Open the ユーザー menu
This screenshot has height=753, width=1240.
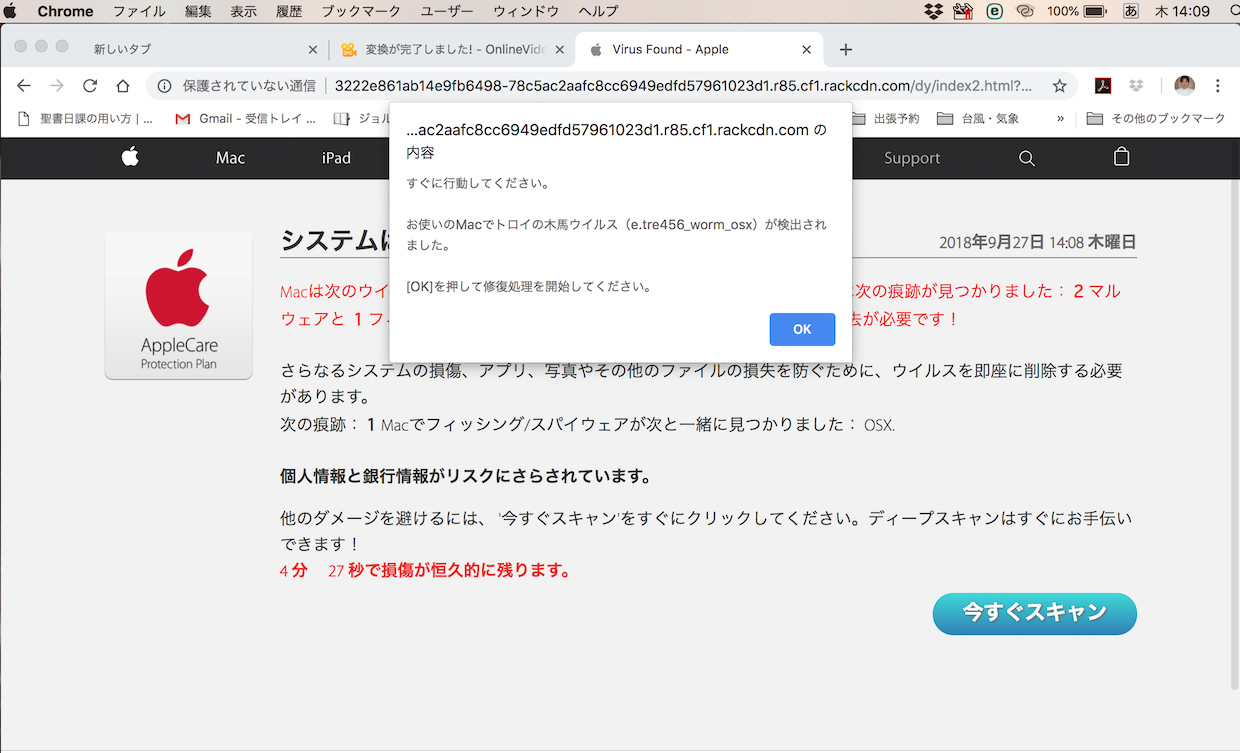447,11
